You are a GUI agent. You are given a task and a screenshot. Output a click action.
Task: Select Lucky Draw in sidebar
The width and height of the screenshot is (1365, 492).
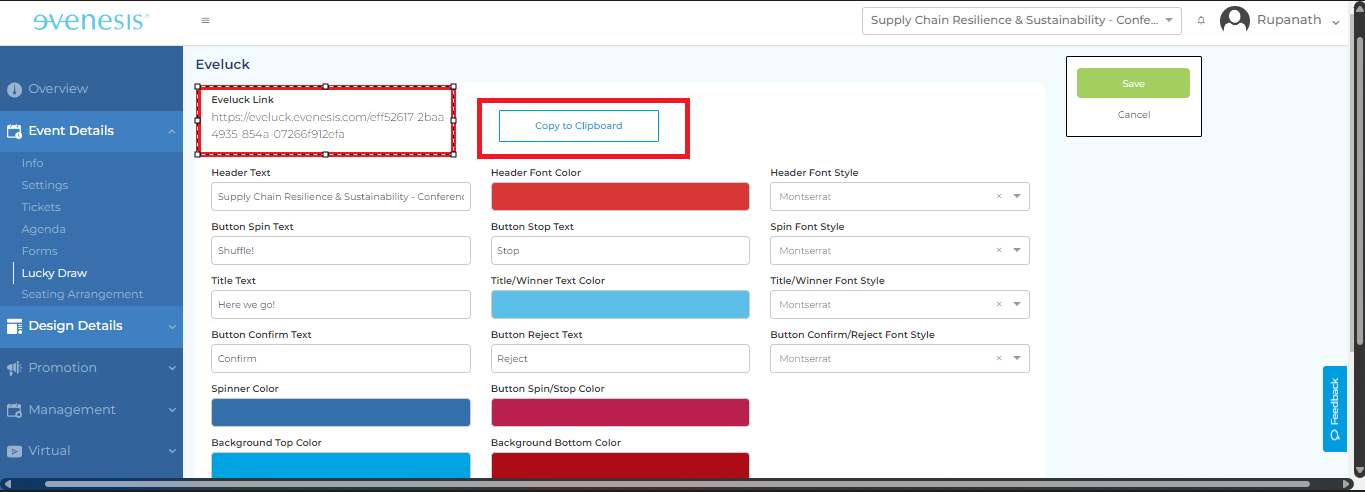pyautogui.click(x=54, y=273)
